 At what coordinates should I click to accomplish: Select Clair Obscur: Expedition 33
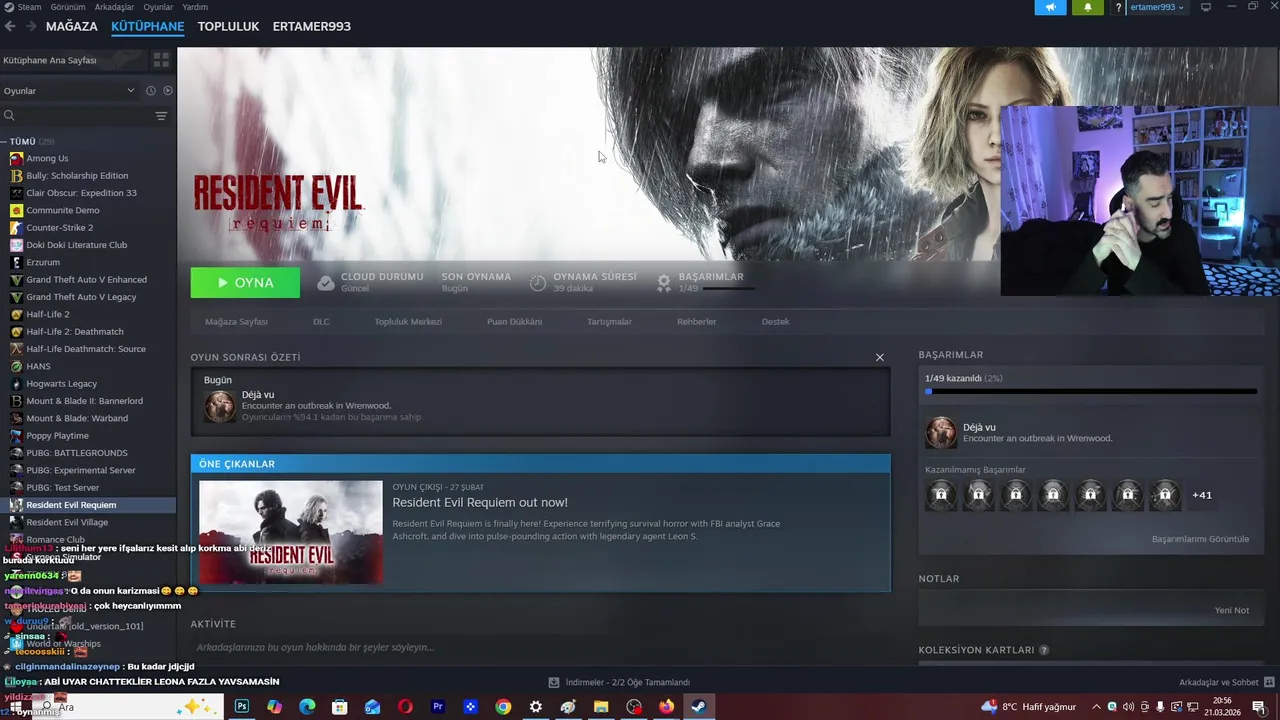click(x=81, y=193)
